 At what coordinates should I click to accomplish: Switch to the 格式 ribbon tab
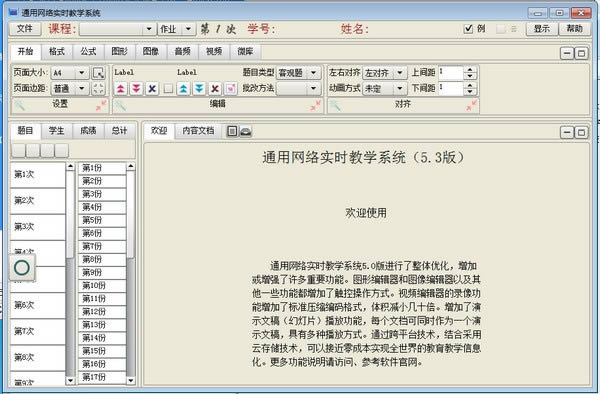(57, 51)
